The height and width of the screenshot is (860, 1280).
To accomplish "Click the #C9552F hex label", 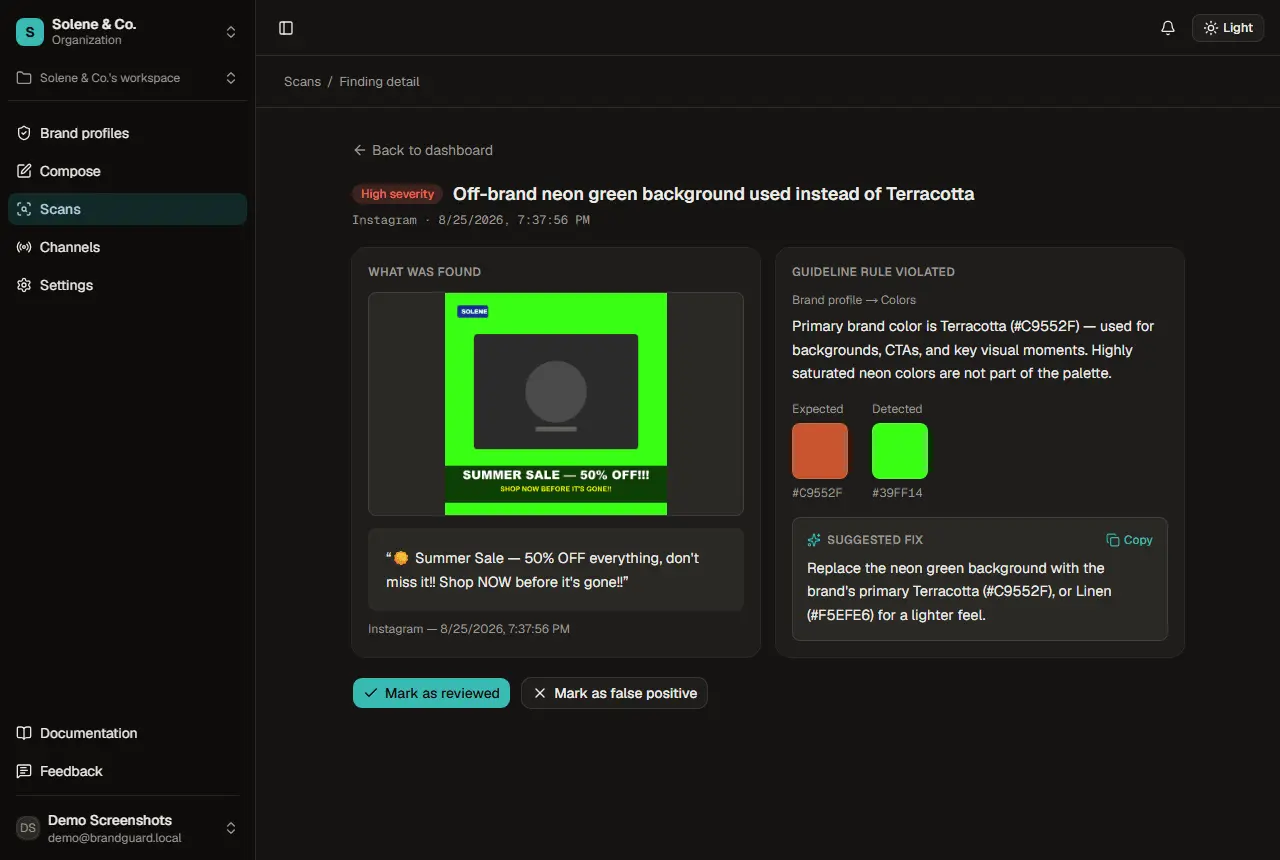I will 817,493.
